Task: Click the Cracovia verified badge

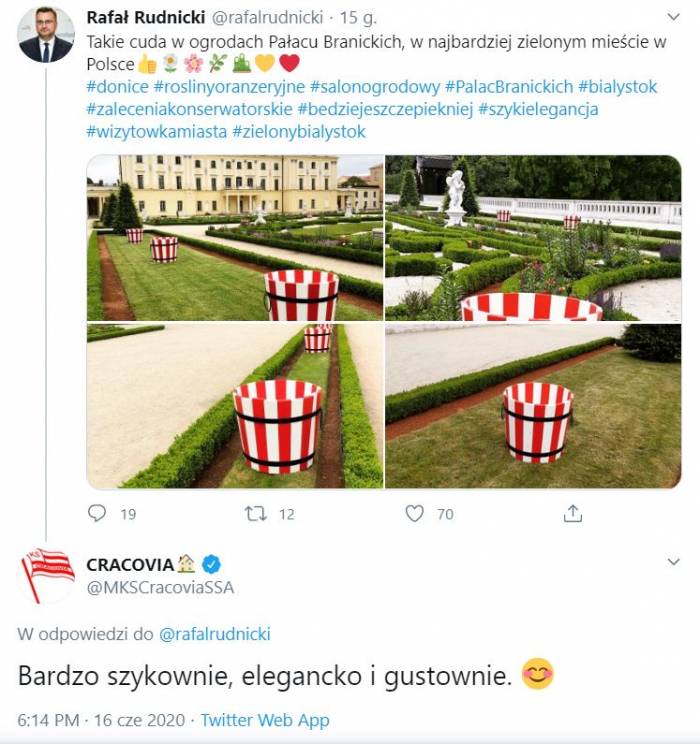Action: tap(211, 564)
